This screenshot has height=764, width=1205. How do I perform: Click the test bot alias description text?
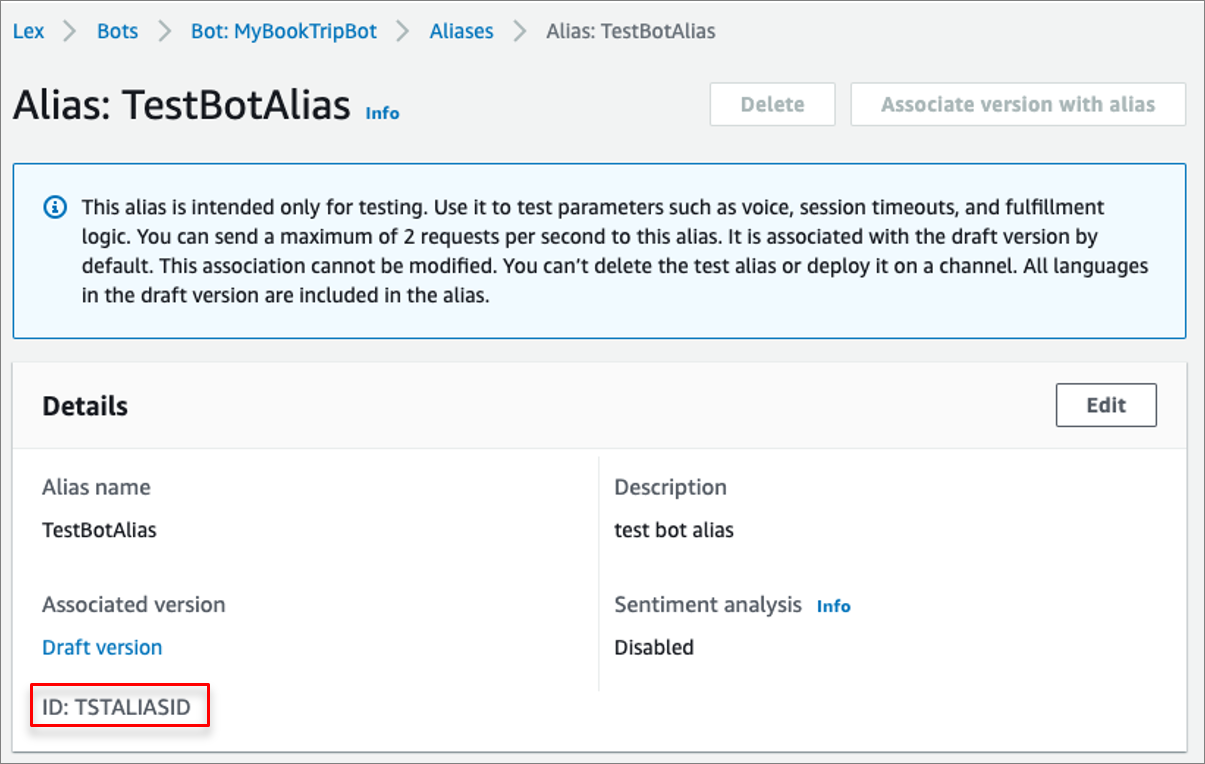(673, 530)
